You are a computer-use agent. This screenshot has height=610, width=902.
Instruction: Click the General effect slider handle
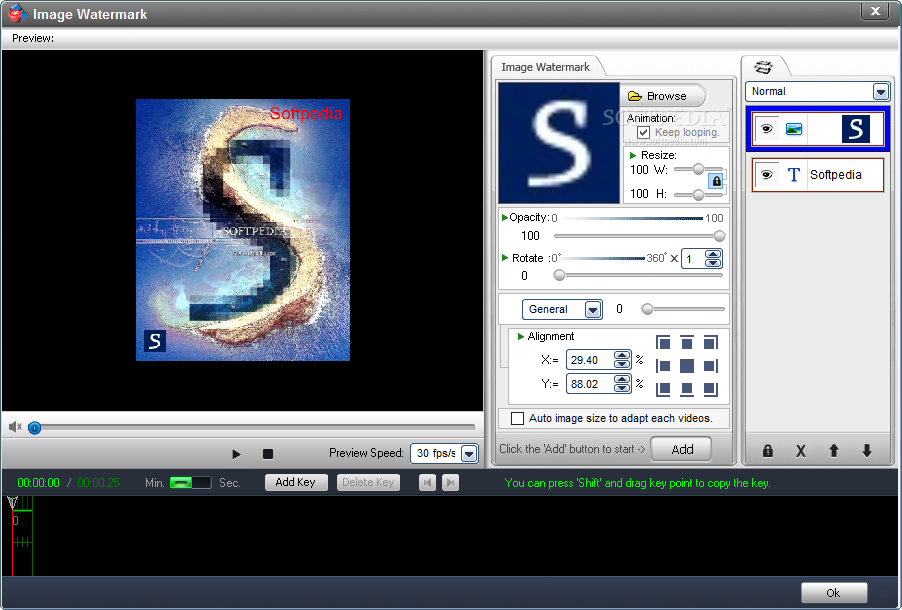647,310
